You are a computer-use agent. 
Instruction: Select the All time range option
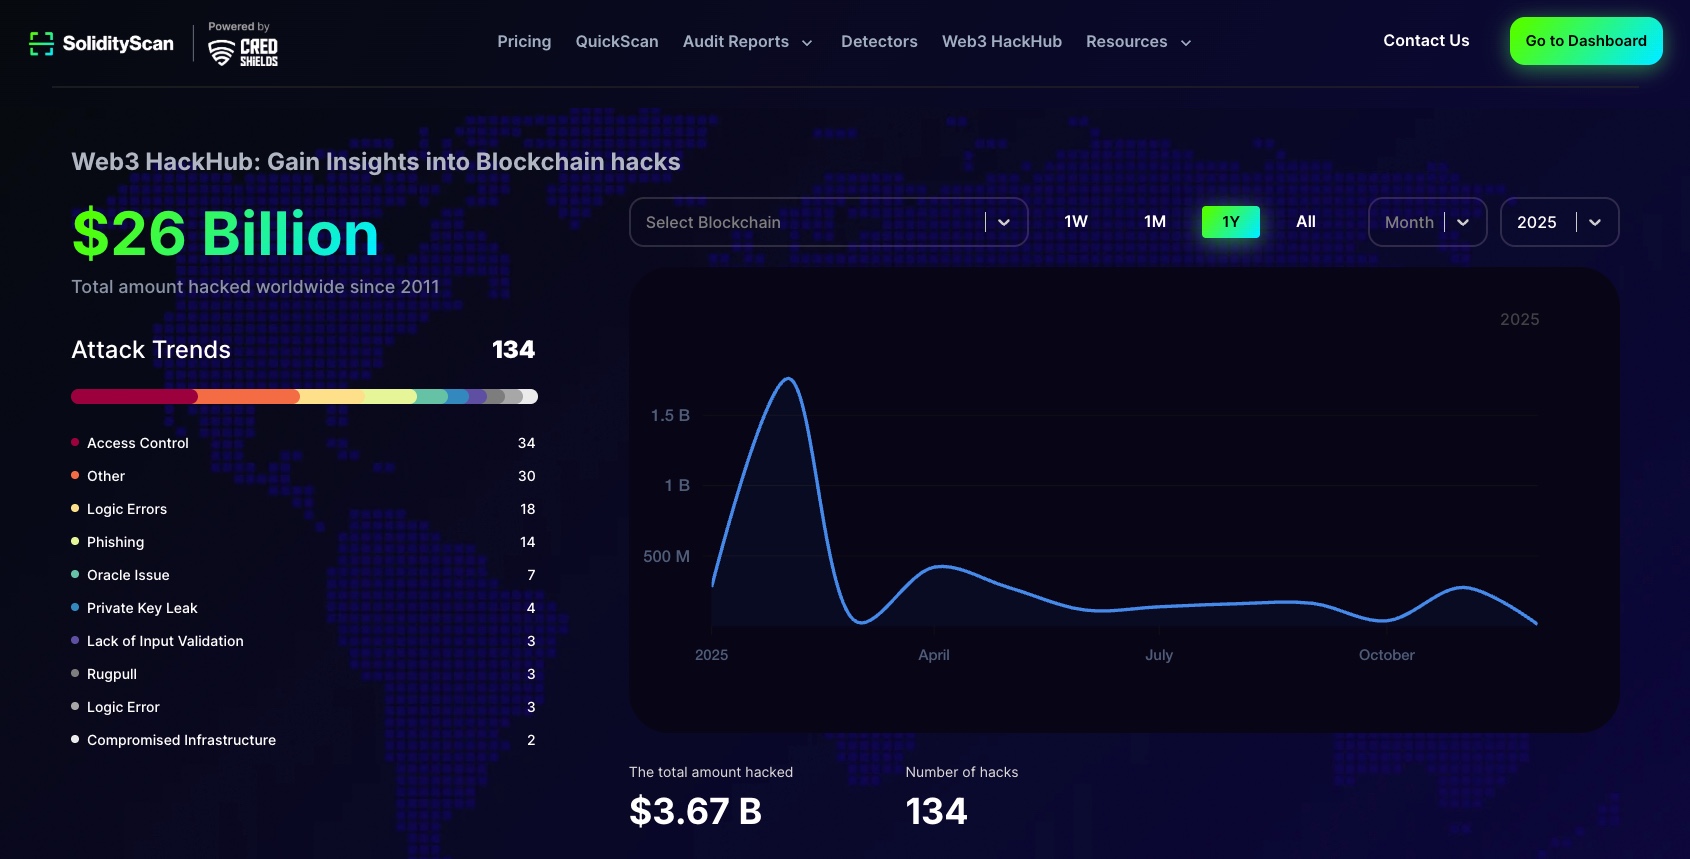[1305, 222]
